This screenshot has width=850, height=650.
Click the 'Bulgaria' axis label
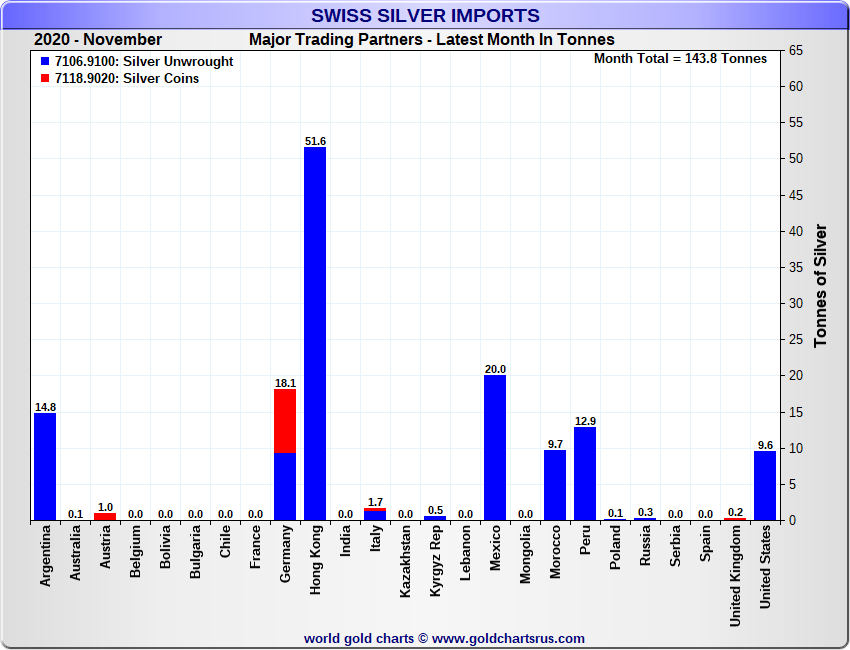click(x=195, y=552)
